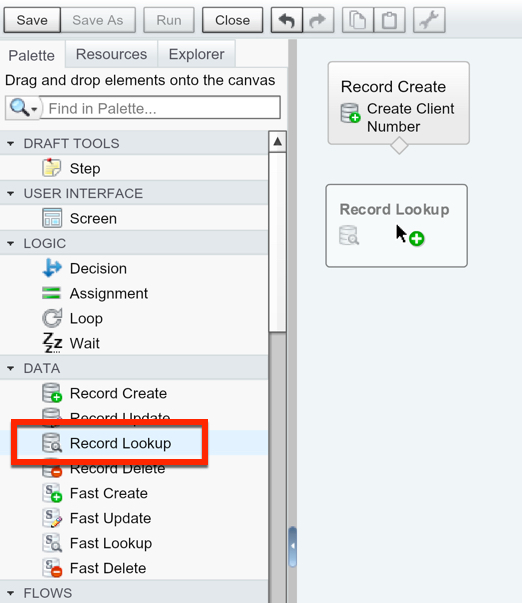The image size is (522, 603).
Task: Select the Screen element icon
Action: (52, 218)
